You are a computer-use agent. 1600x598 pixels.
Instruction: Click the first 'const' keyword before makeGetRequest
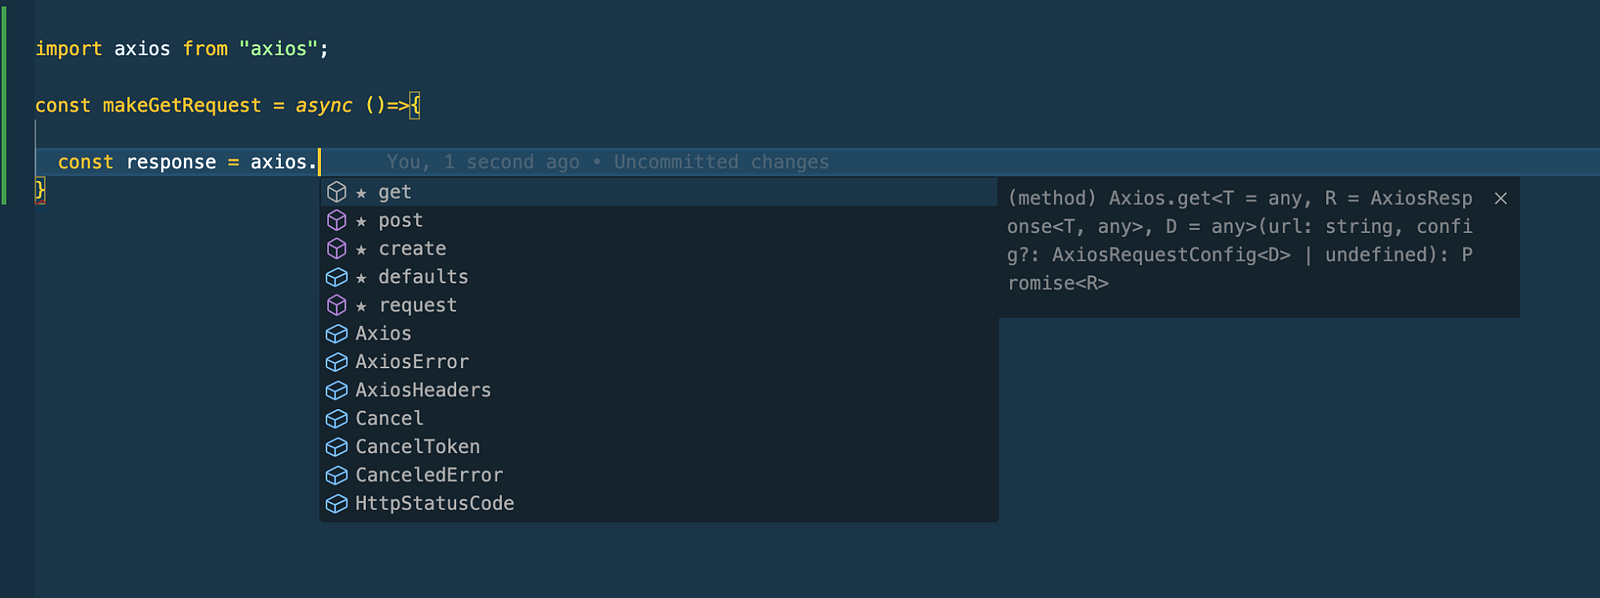63,106
